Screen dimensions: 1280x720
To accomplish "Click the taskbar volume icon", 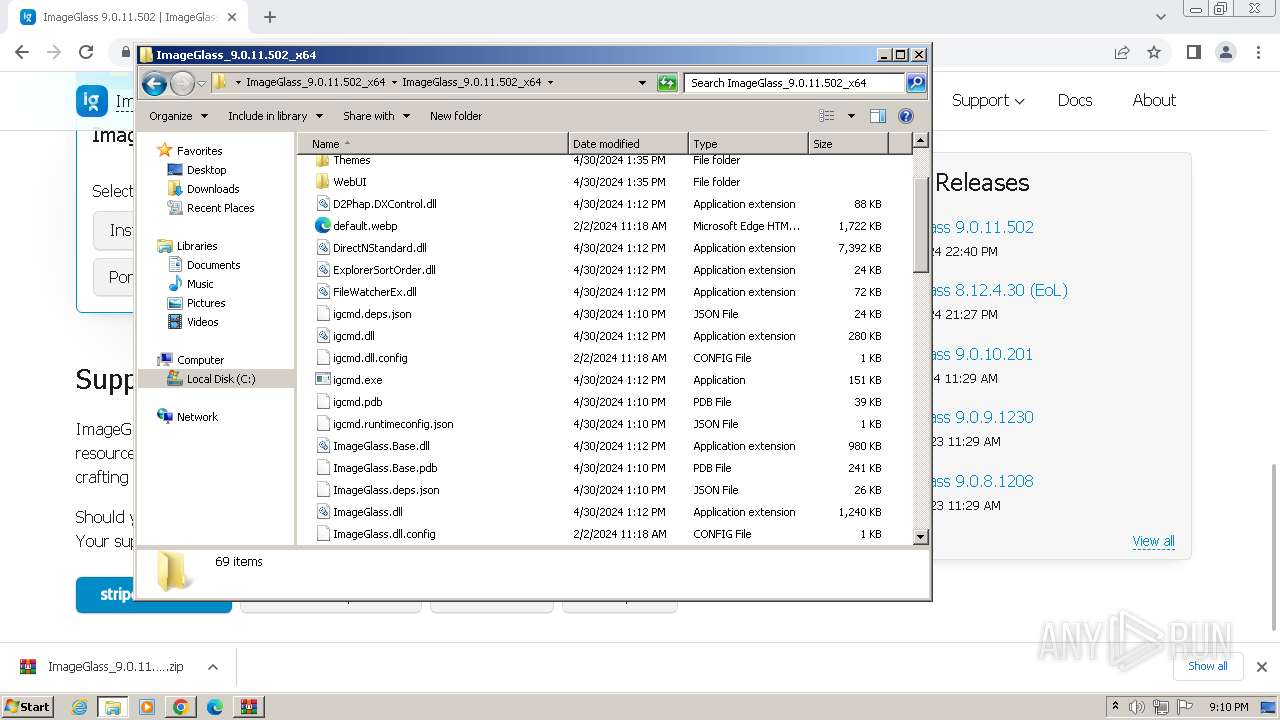I will (x=1138, y=707).
